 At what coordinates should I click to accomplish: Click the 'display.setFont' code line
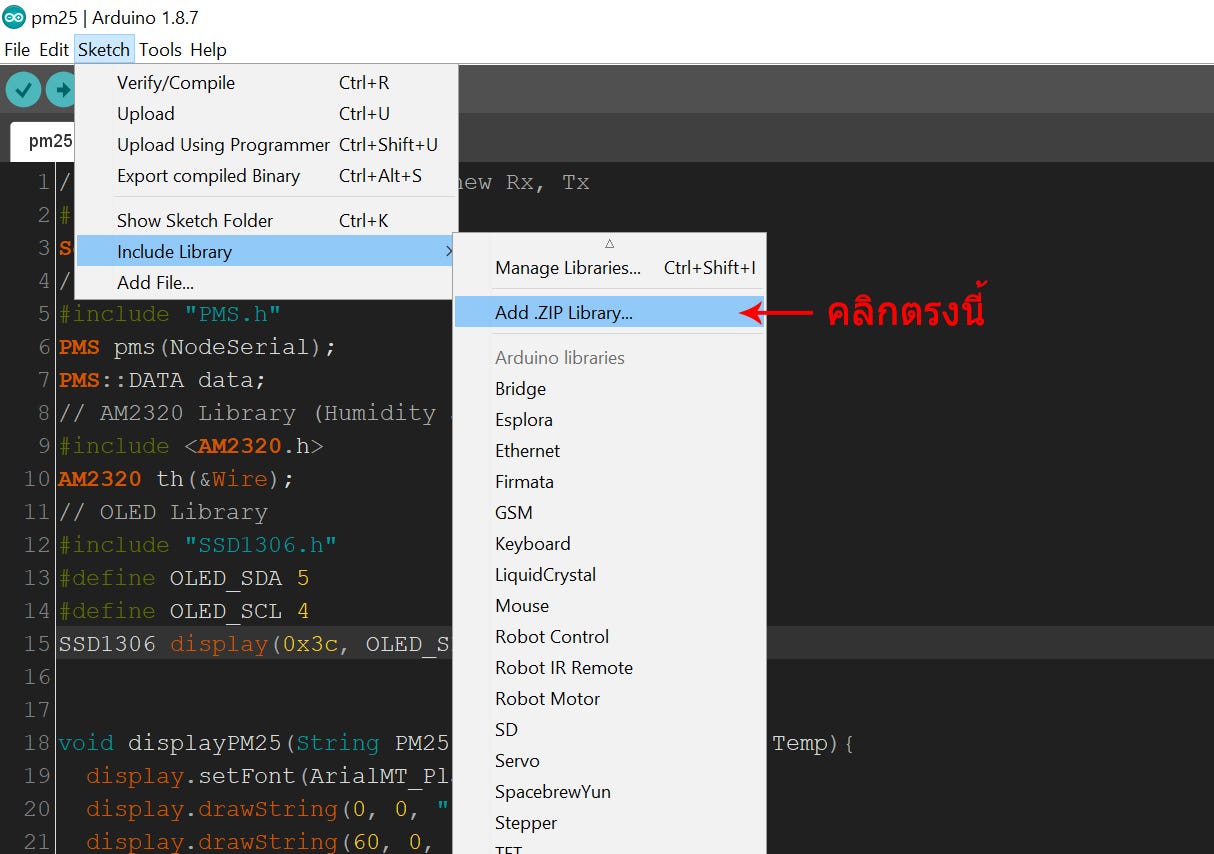[x=268, y=776]
